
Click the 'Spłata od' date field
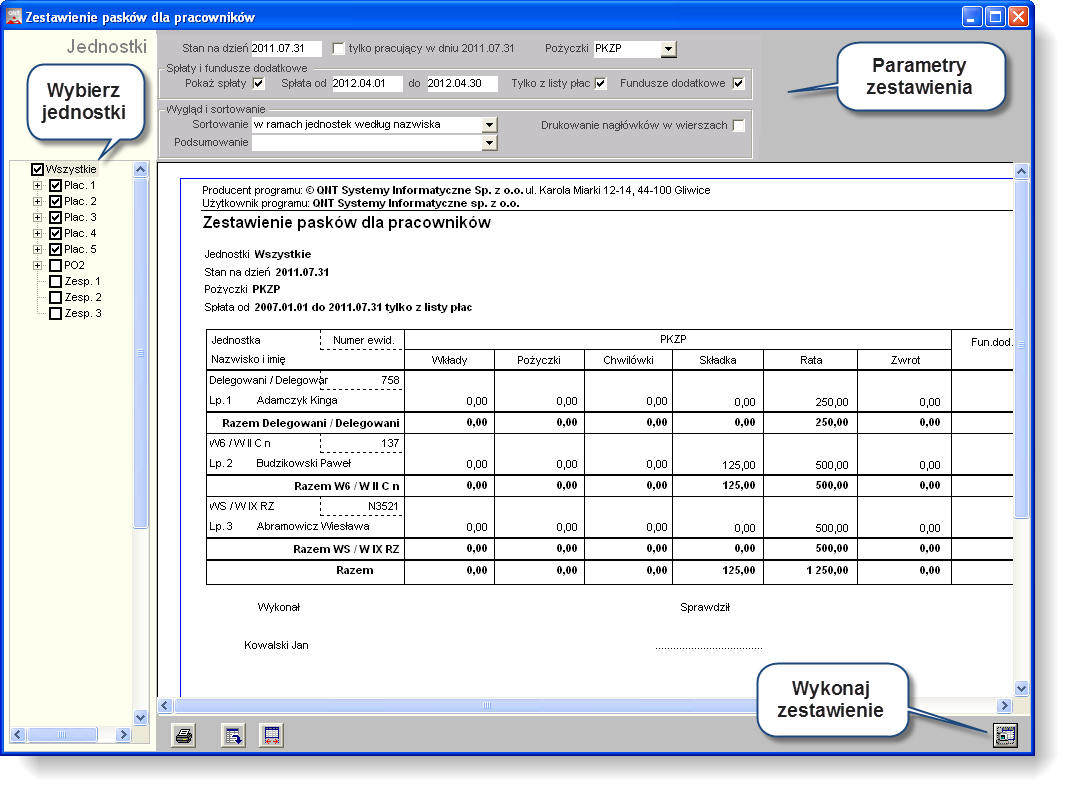[x=366, y=84]
